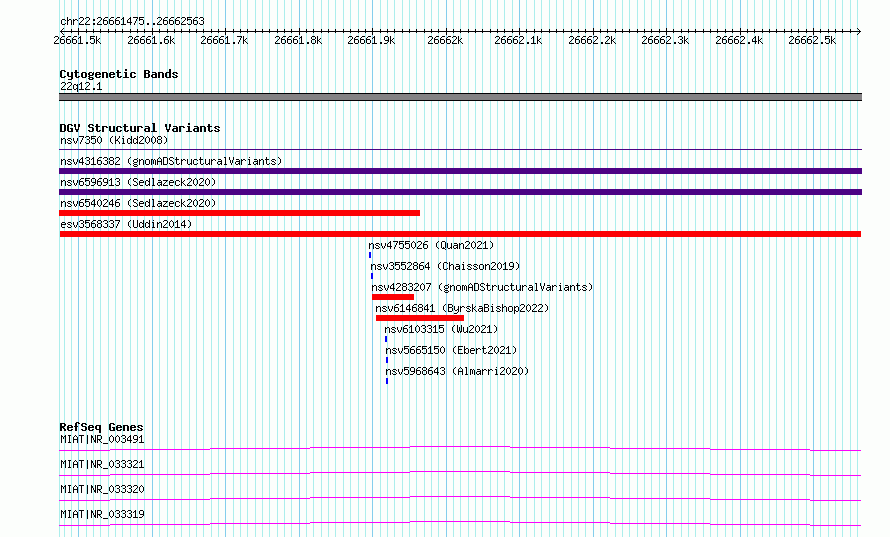Screen dimensions: 890x537
Task: Open variant nsv3552864 (Chaisson2019) label
Action: click(445, 266)
